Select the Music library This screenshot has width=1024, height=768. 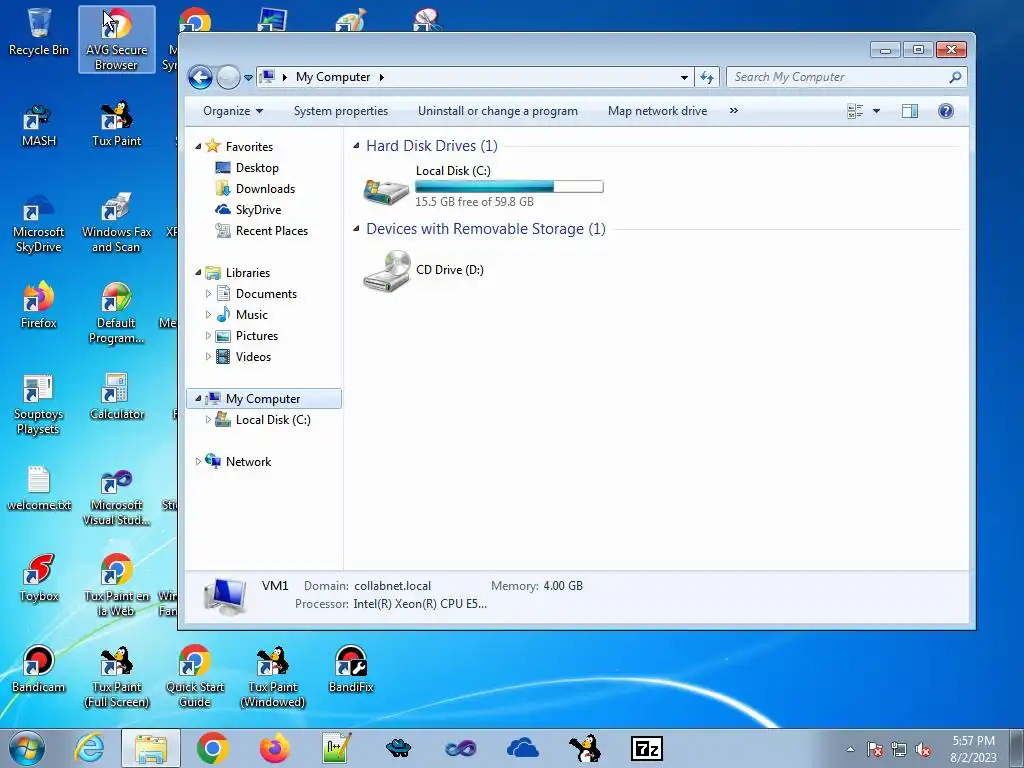tap(251, 315)
